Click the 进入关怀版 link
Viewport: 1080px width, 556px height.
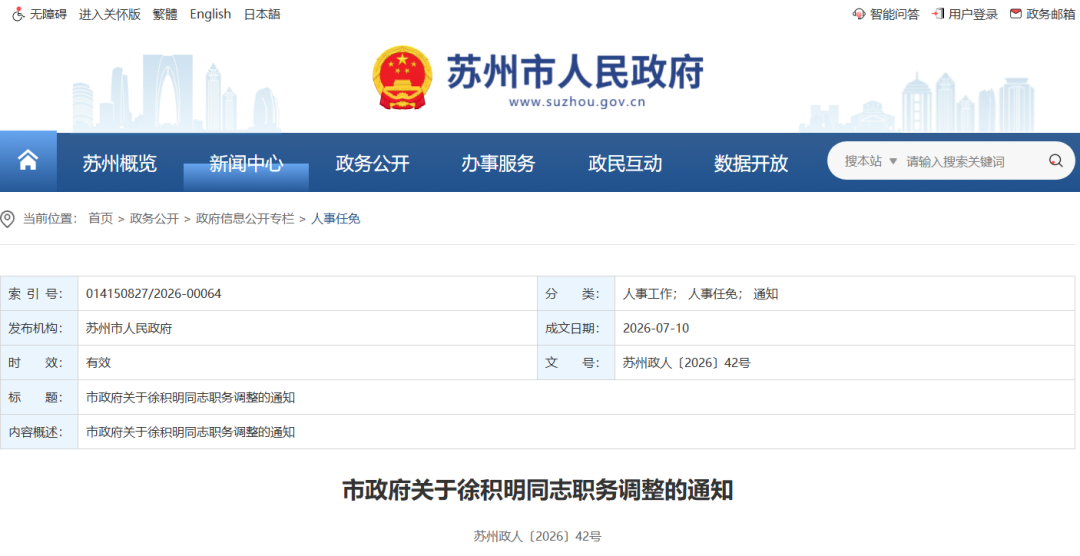point(110,14)
